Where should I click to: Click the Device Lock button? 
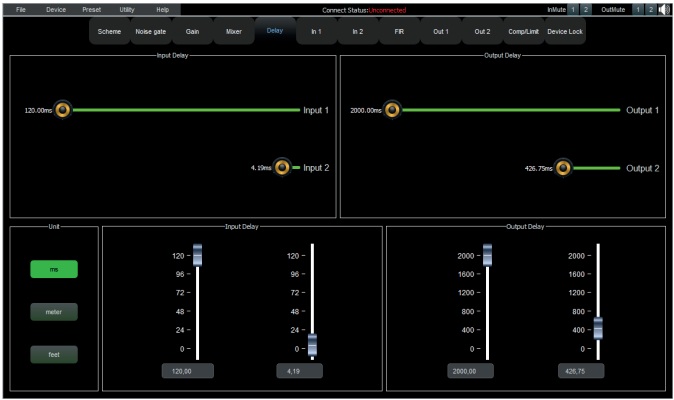coord(565,32)
